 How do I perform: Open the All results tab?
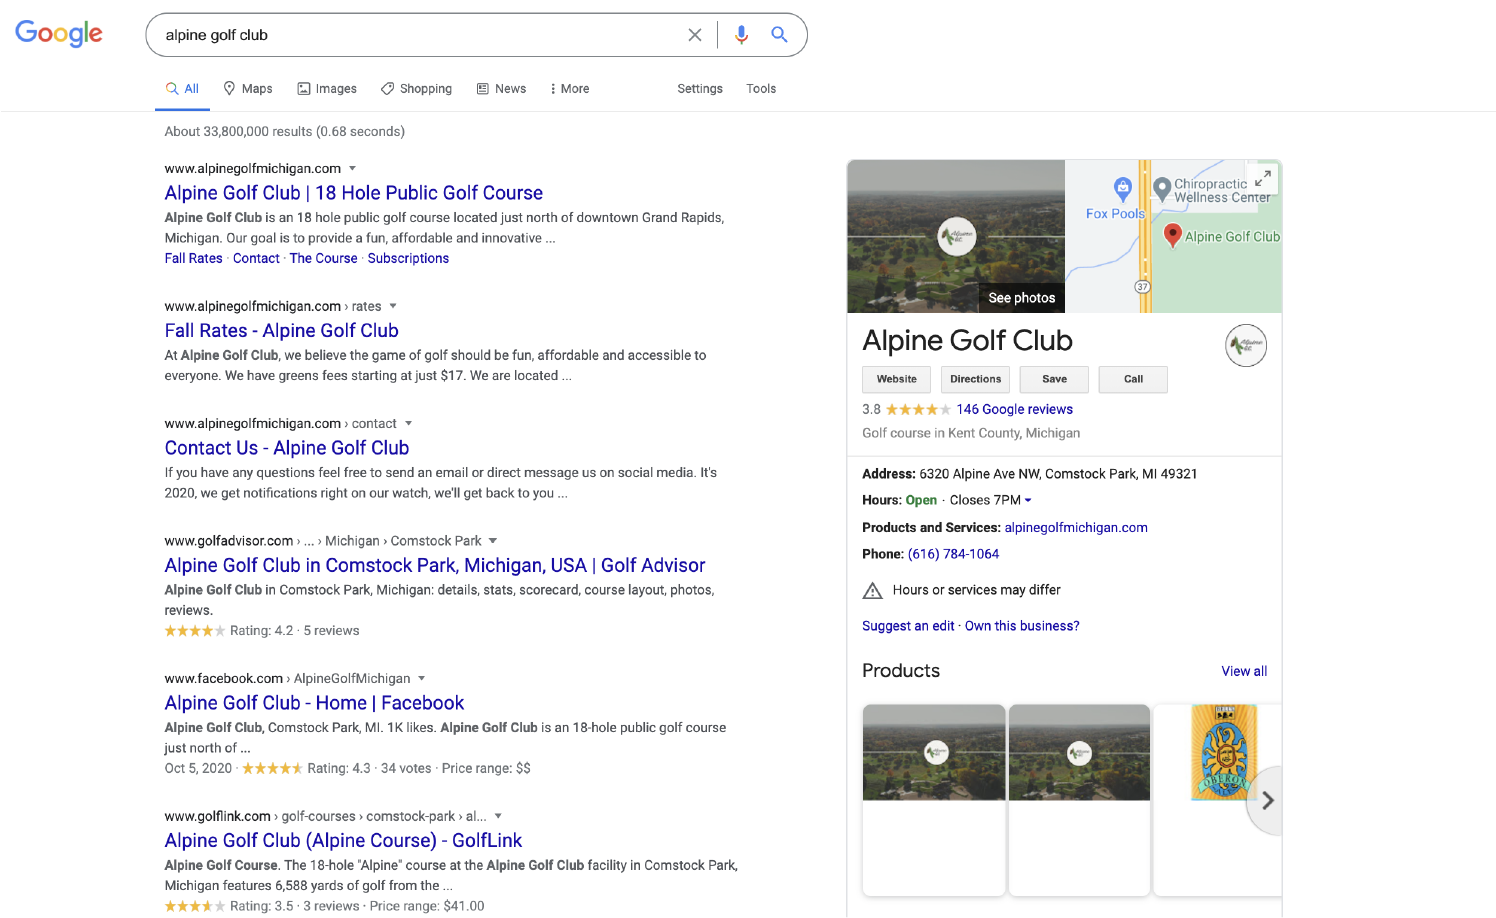coord(183,89)
